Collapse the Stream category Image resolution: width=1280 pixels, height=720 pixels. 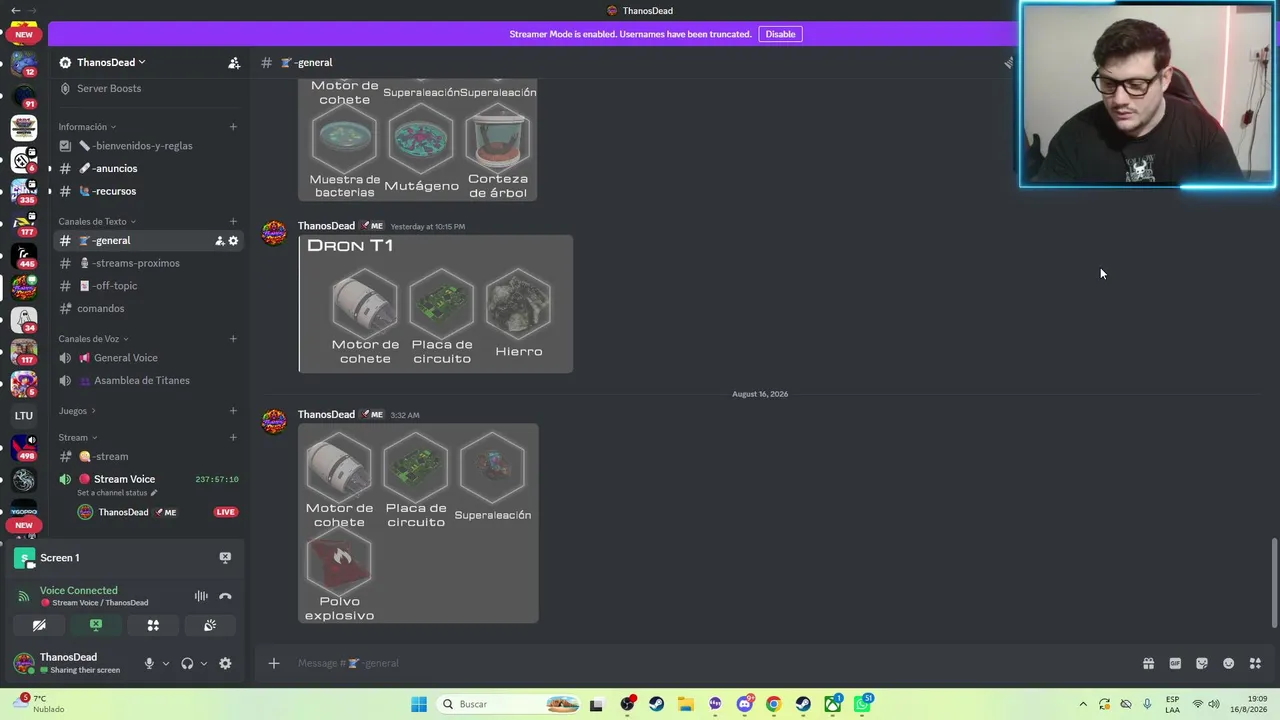pyautogui.click(x=77, y=437)
